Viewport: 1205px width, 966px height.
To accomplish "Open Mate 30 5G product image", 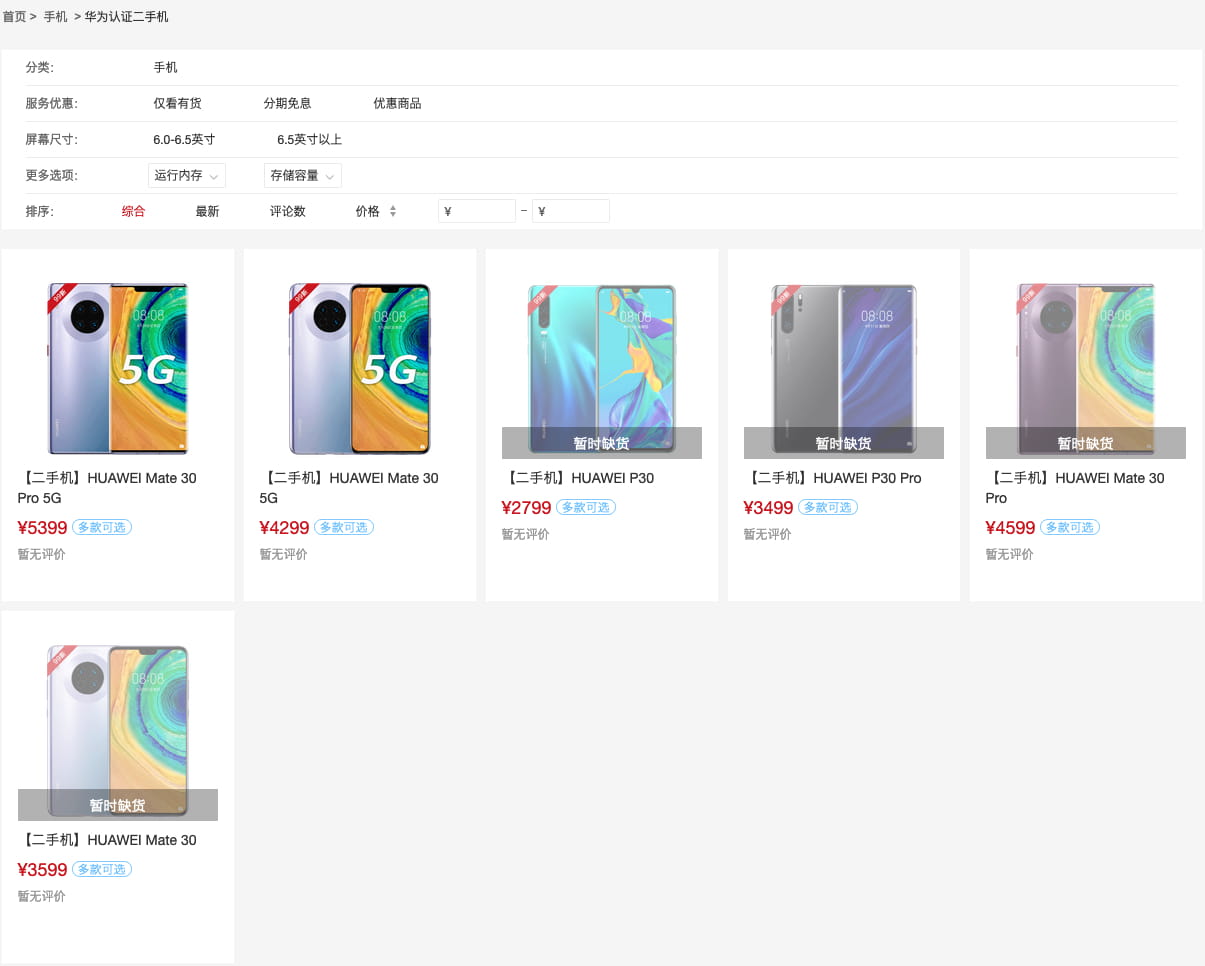I will tap(360, 369).
